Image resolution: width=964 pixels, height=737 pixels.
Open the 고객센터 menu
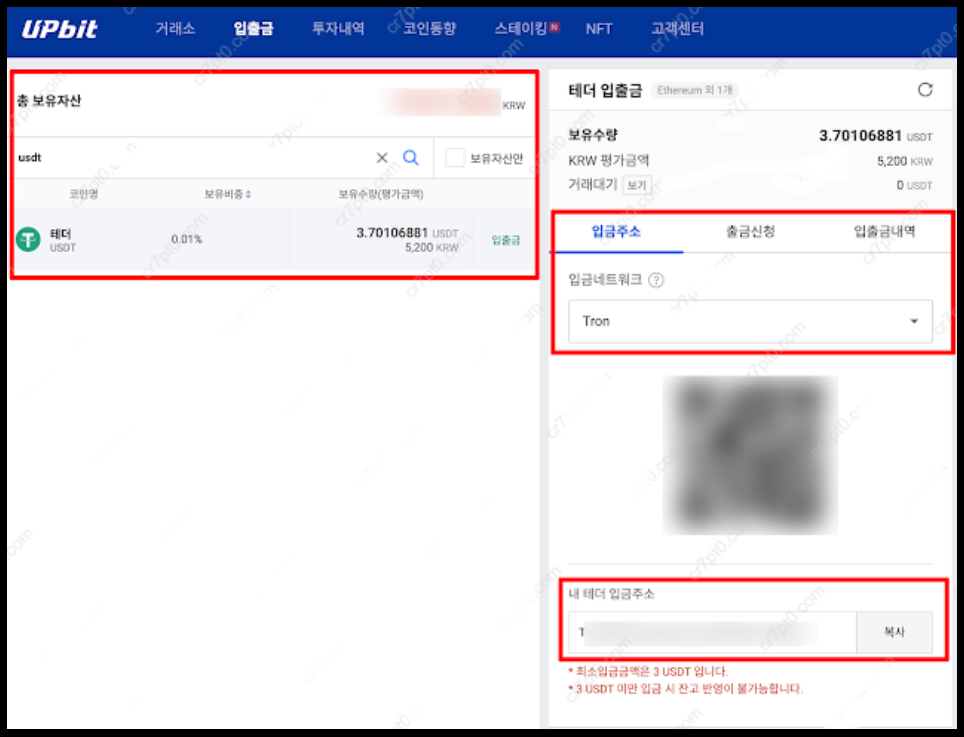[678, 28]
